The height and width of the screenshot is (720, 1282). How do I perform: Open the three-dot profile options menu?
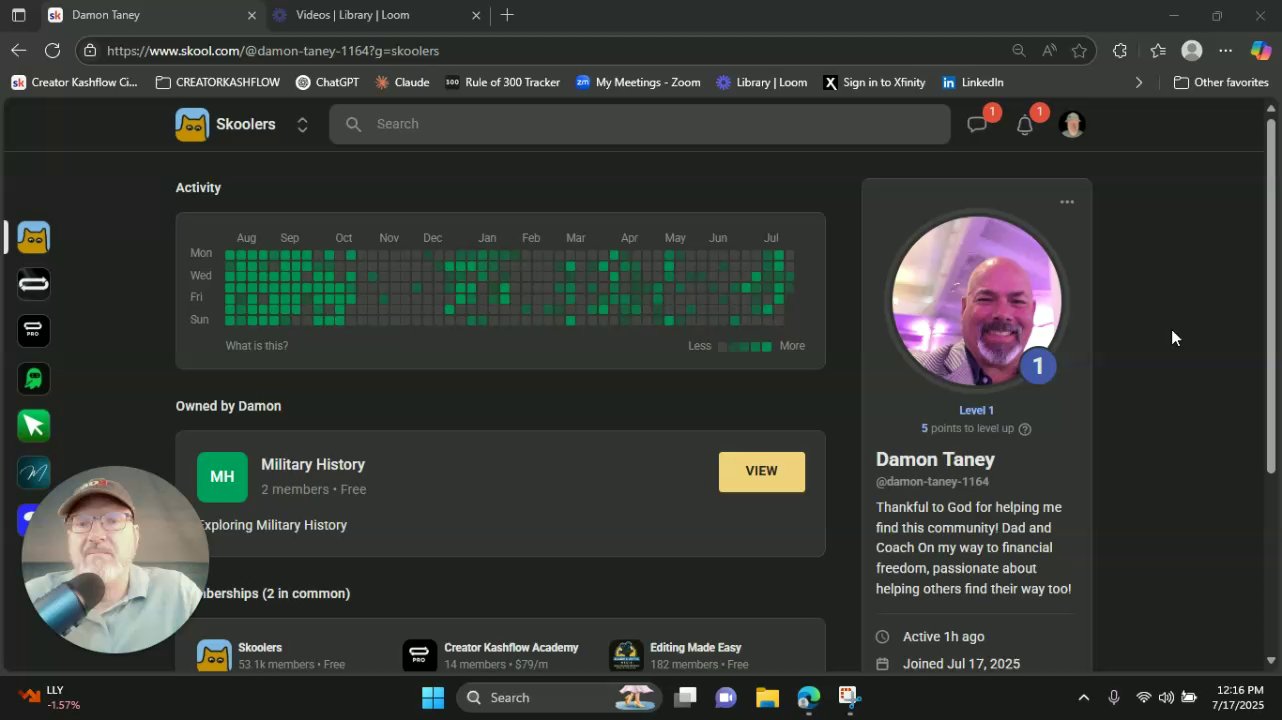coord(1067,202)
